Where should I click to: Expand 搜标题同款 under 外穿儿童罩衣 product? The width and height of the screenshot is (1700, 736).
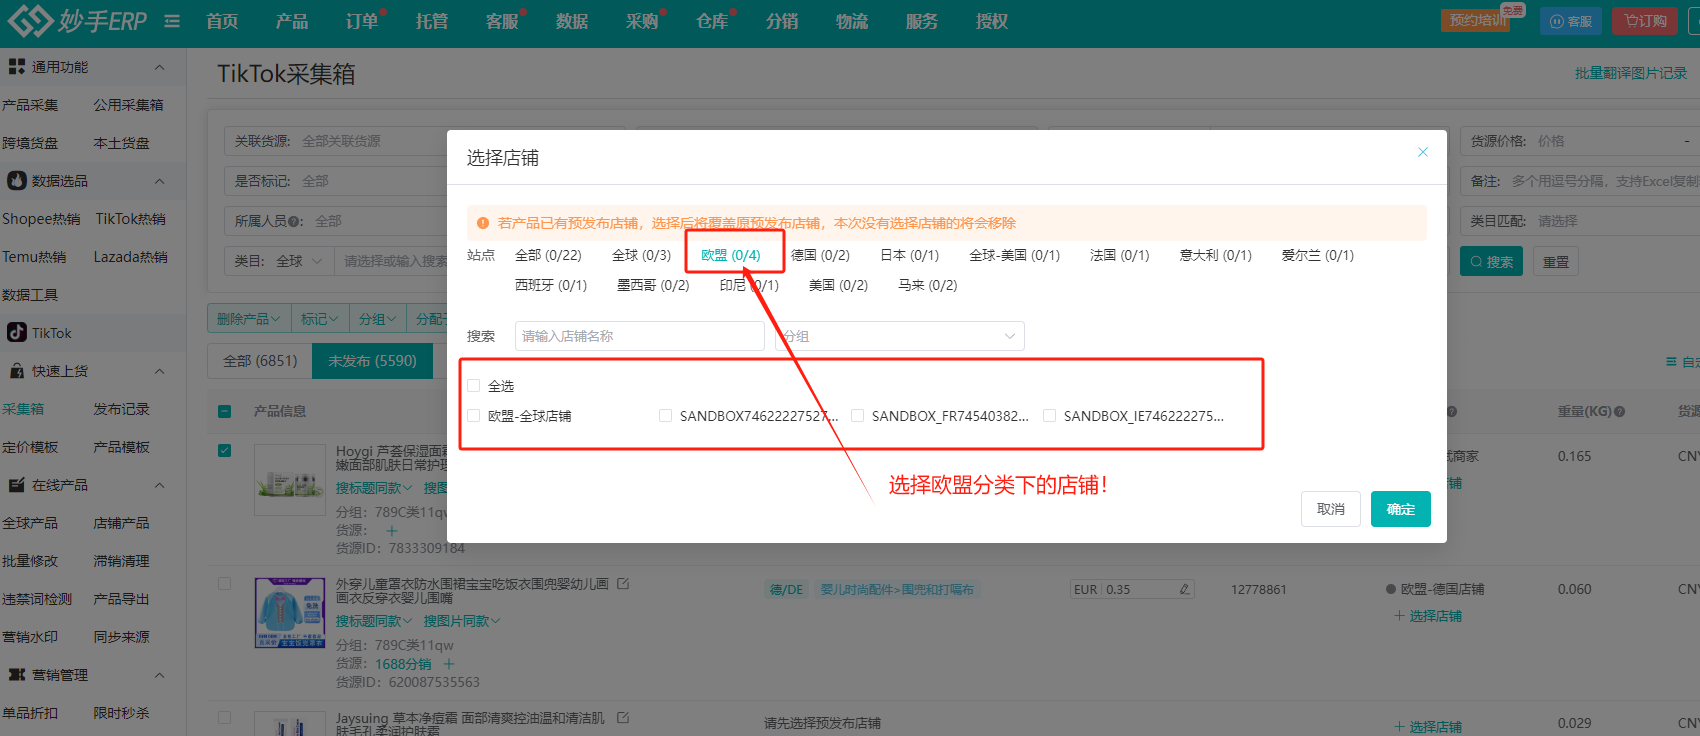[373, 621]
